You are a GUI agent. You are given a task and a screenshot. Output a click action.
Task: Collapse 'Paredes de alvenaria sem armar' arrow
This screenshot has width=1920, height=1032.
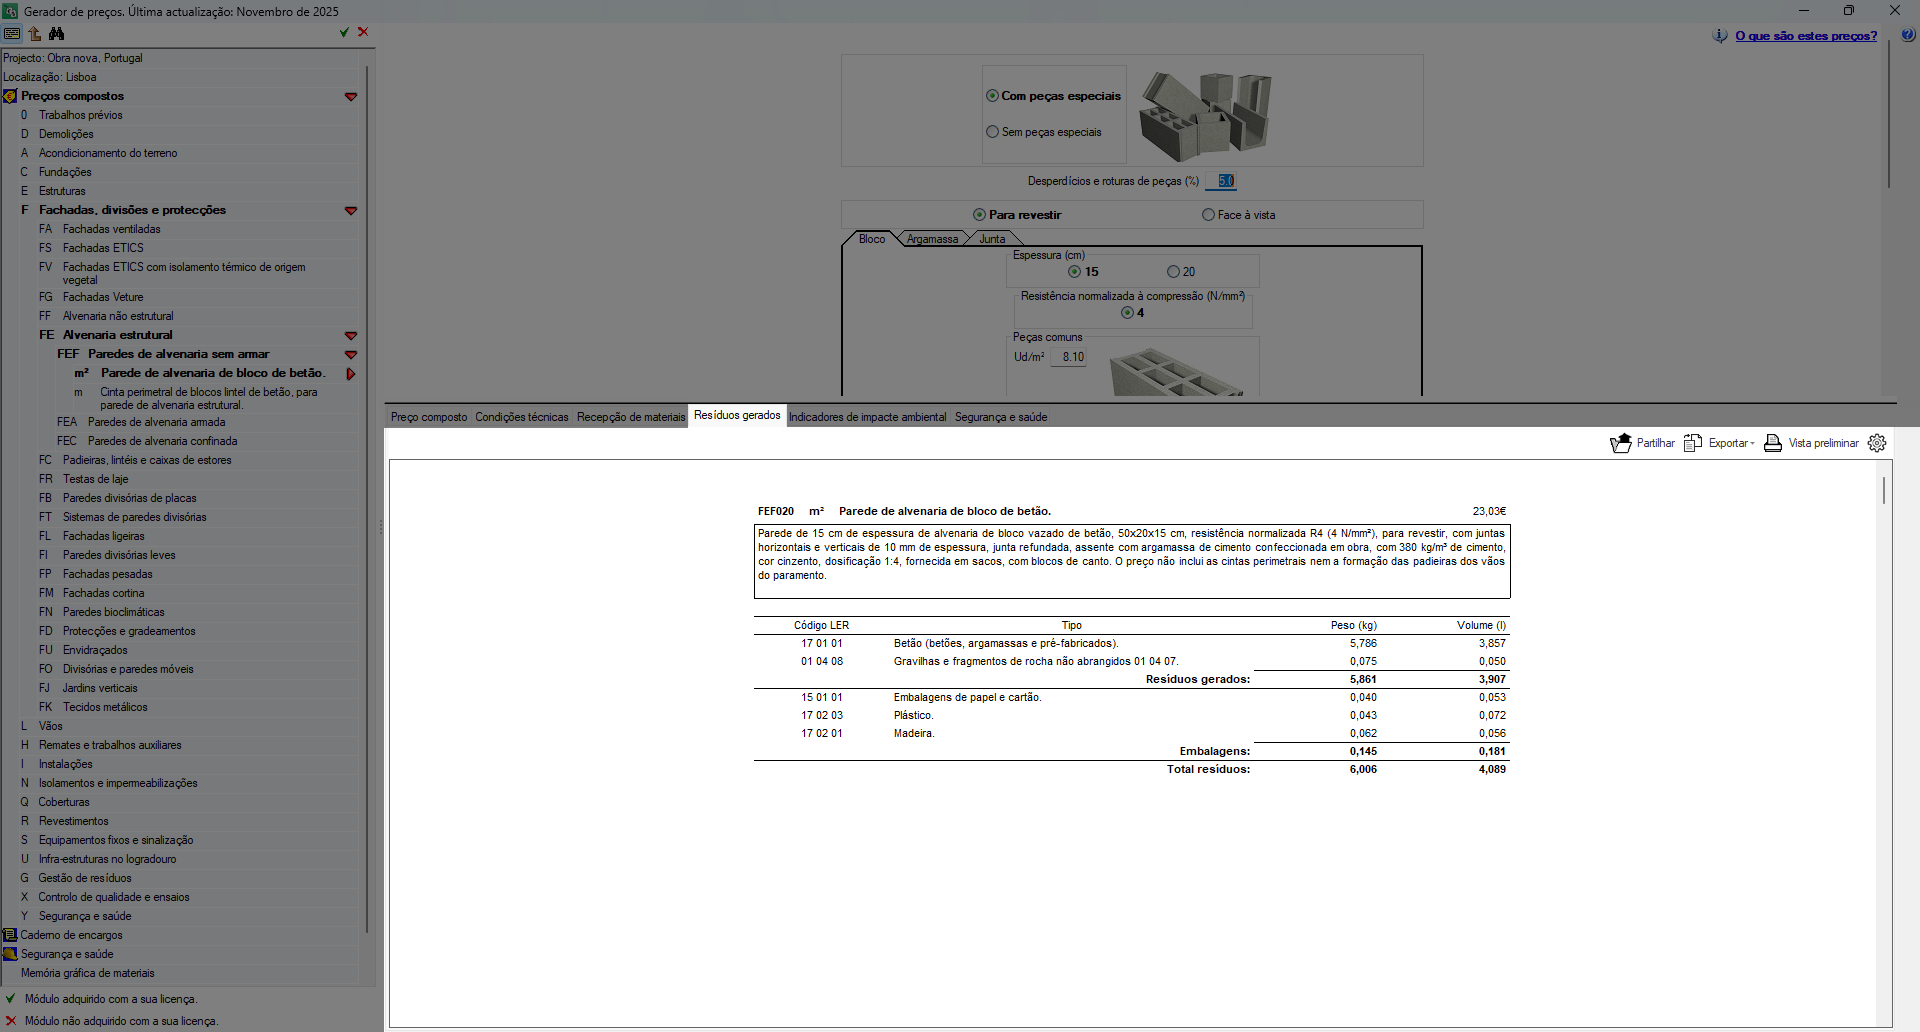(x=351, y=355)
